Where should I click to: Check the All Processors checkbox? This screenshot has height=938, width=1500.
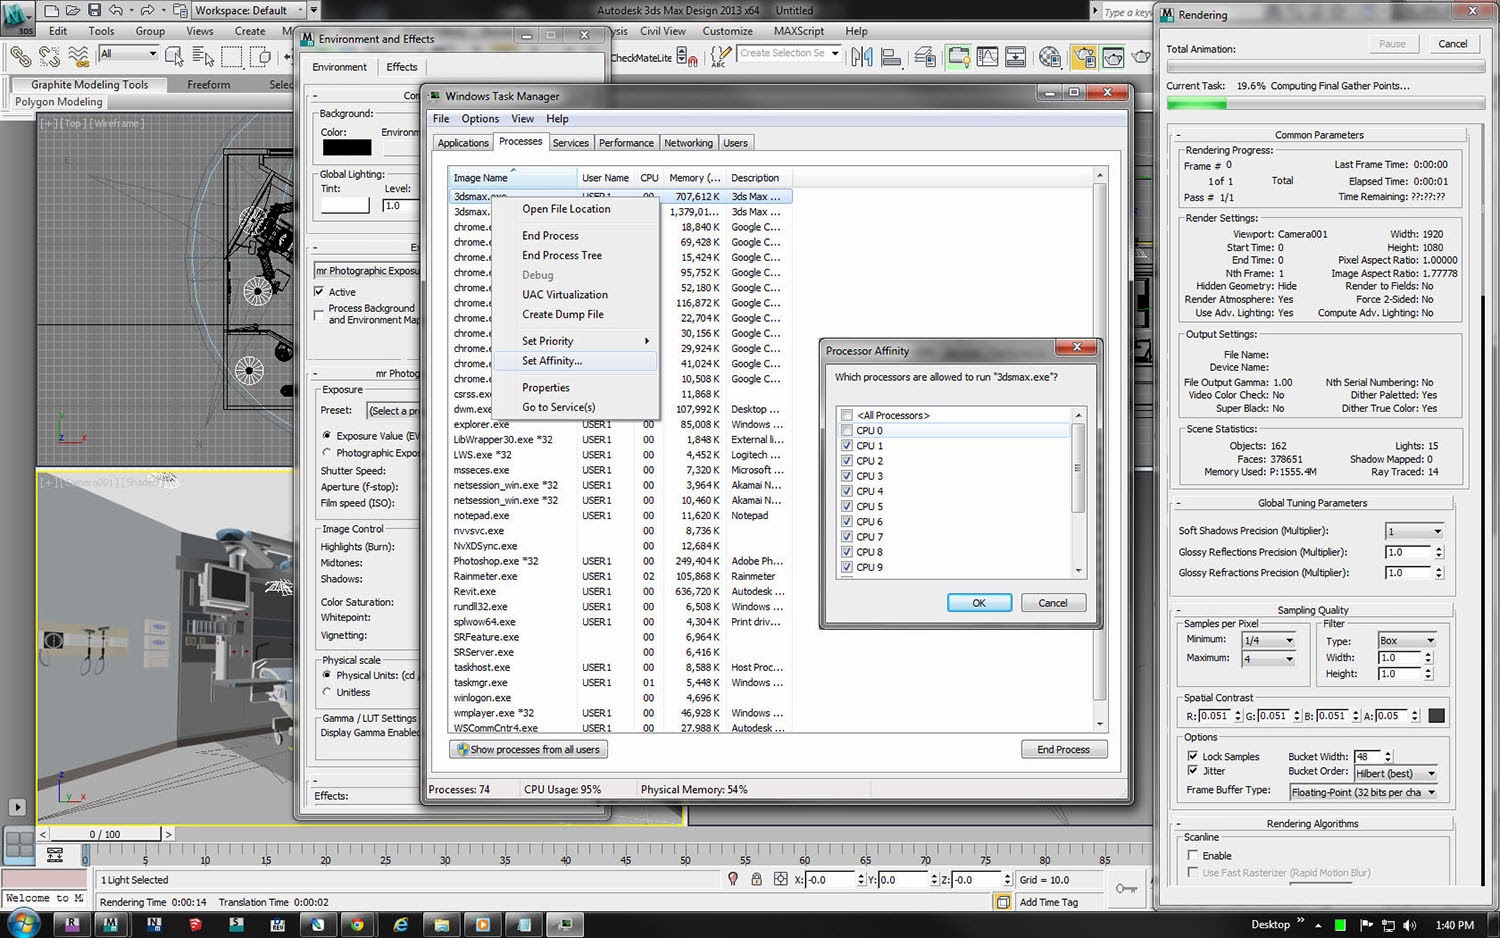(x=847, y=415)
